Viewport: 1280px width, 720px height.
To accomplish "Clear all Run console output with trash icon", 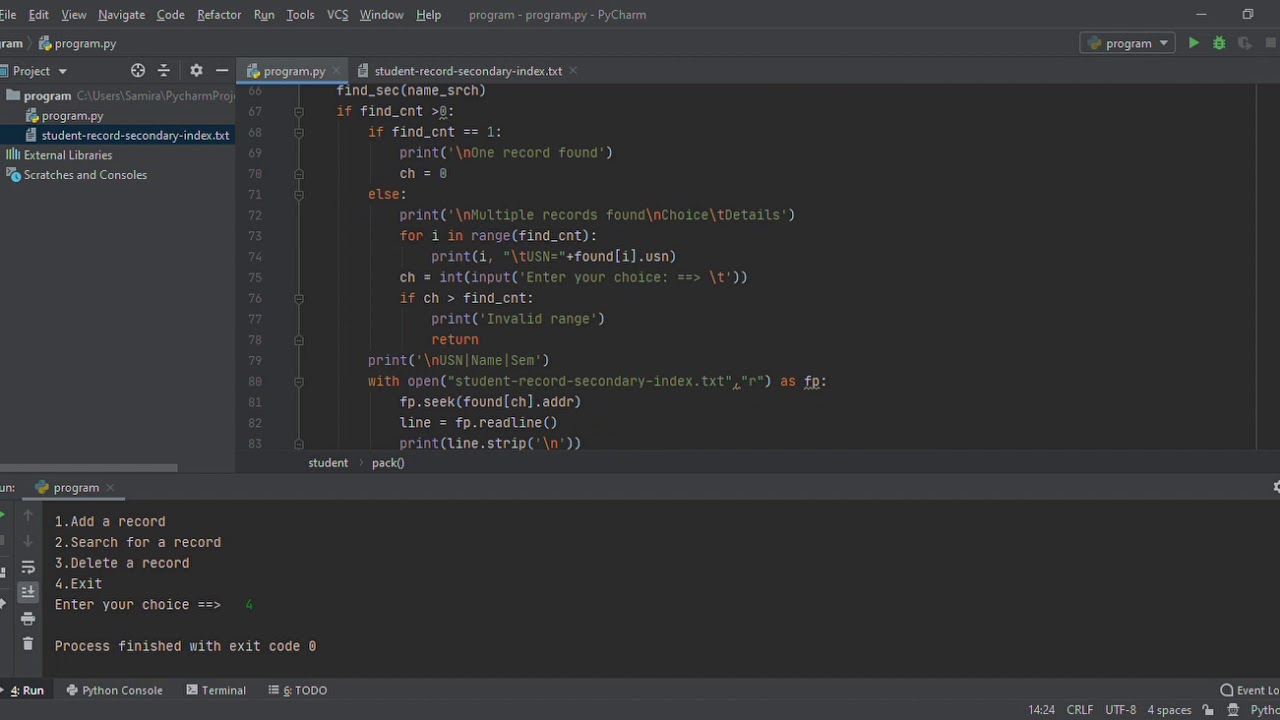I will (28, 644).
